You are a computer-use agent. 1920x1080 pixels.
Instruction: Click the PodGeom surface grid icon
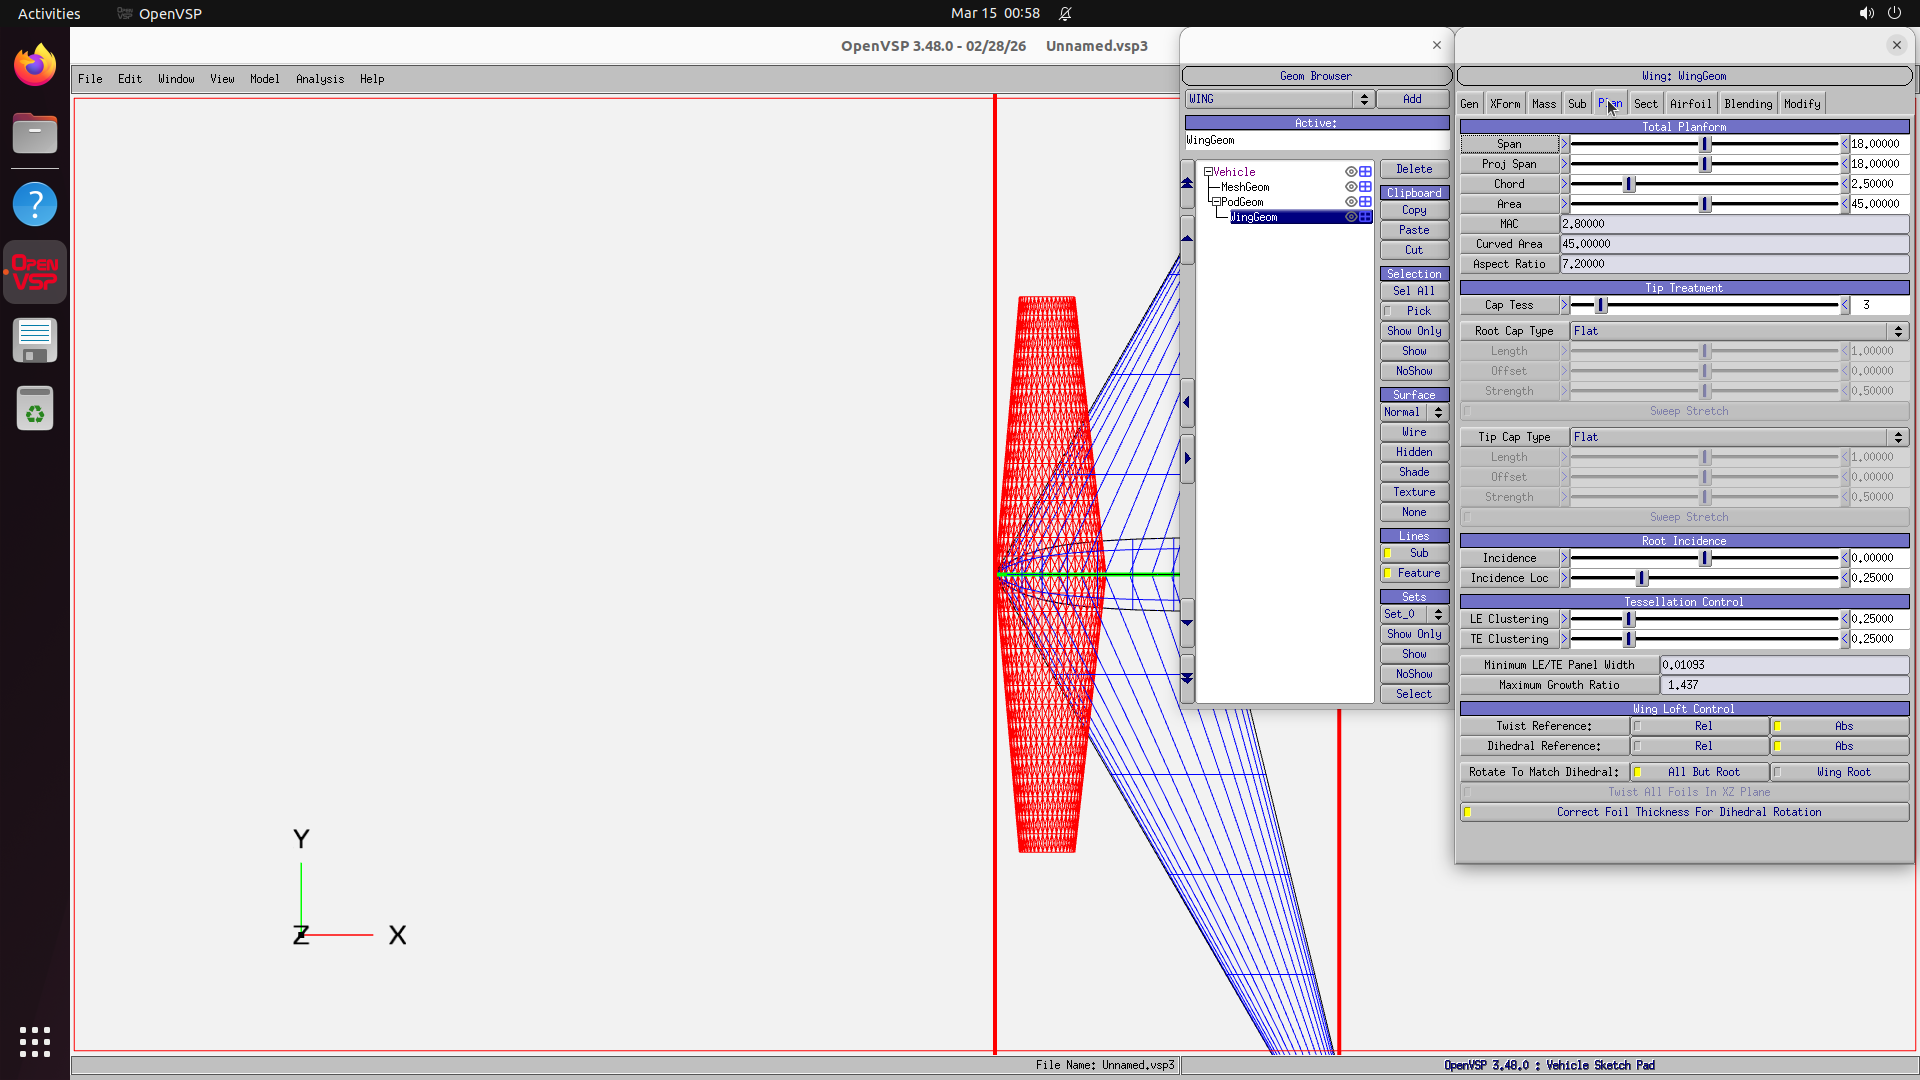[x=1365, y=202]
